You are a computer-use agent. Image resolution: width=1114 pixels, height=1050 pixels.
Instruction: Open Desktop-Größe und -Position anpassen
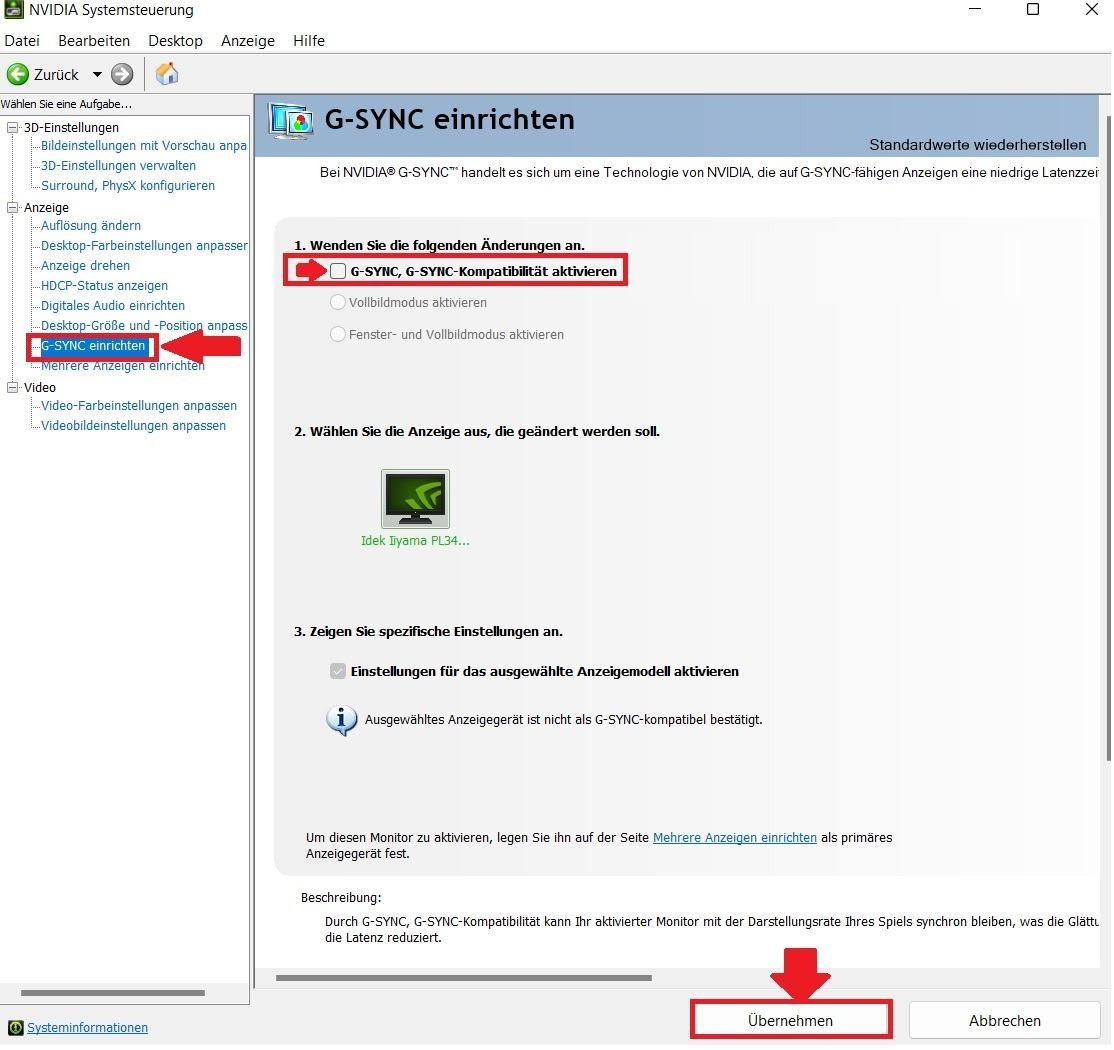(144, 325)
